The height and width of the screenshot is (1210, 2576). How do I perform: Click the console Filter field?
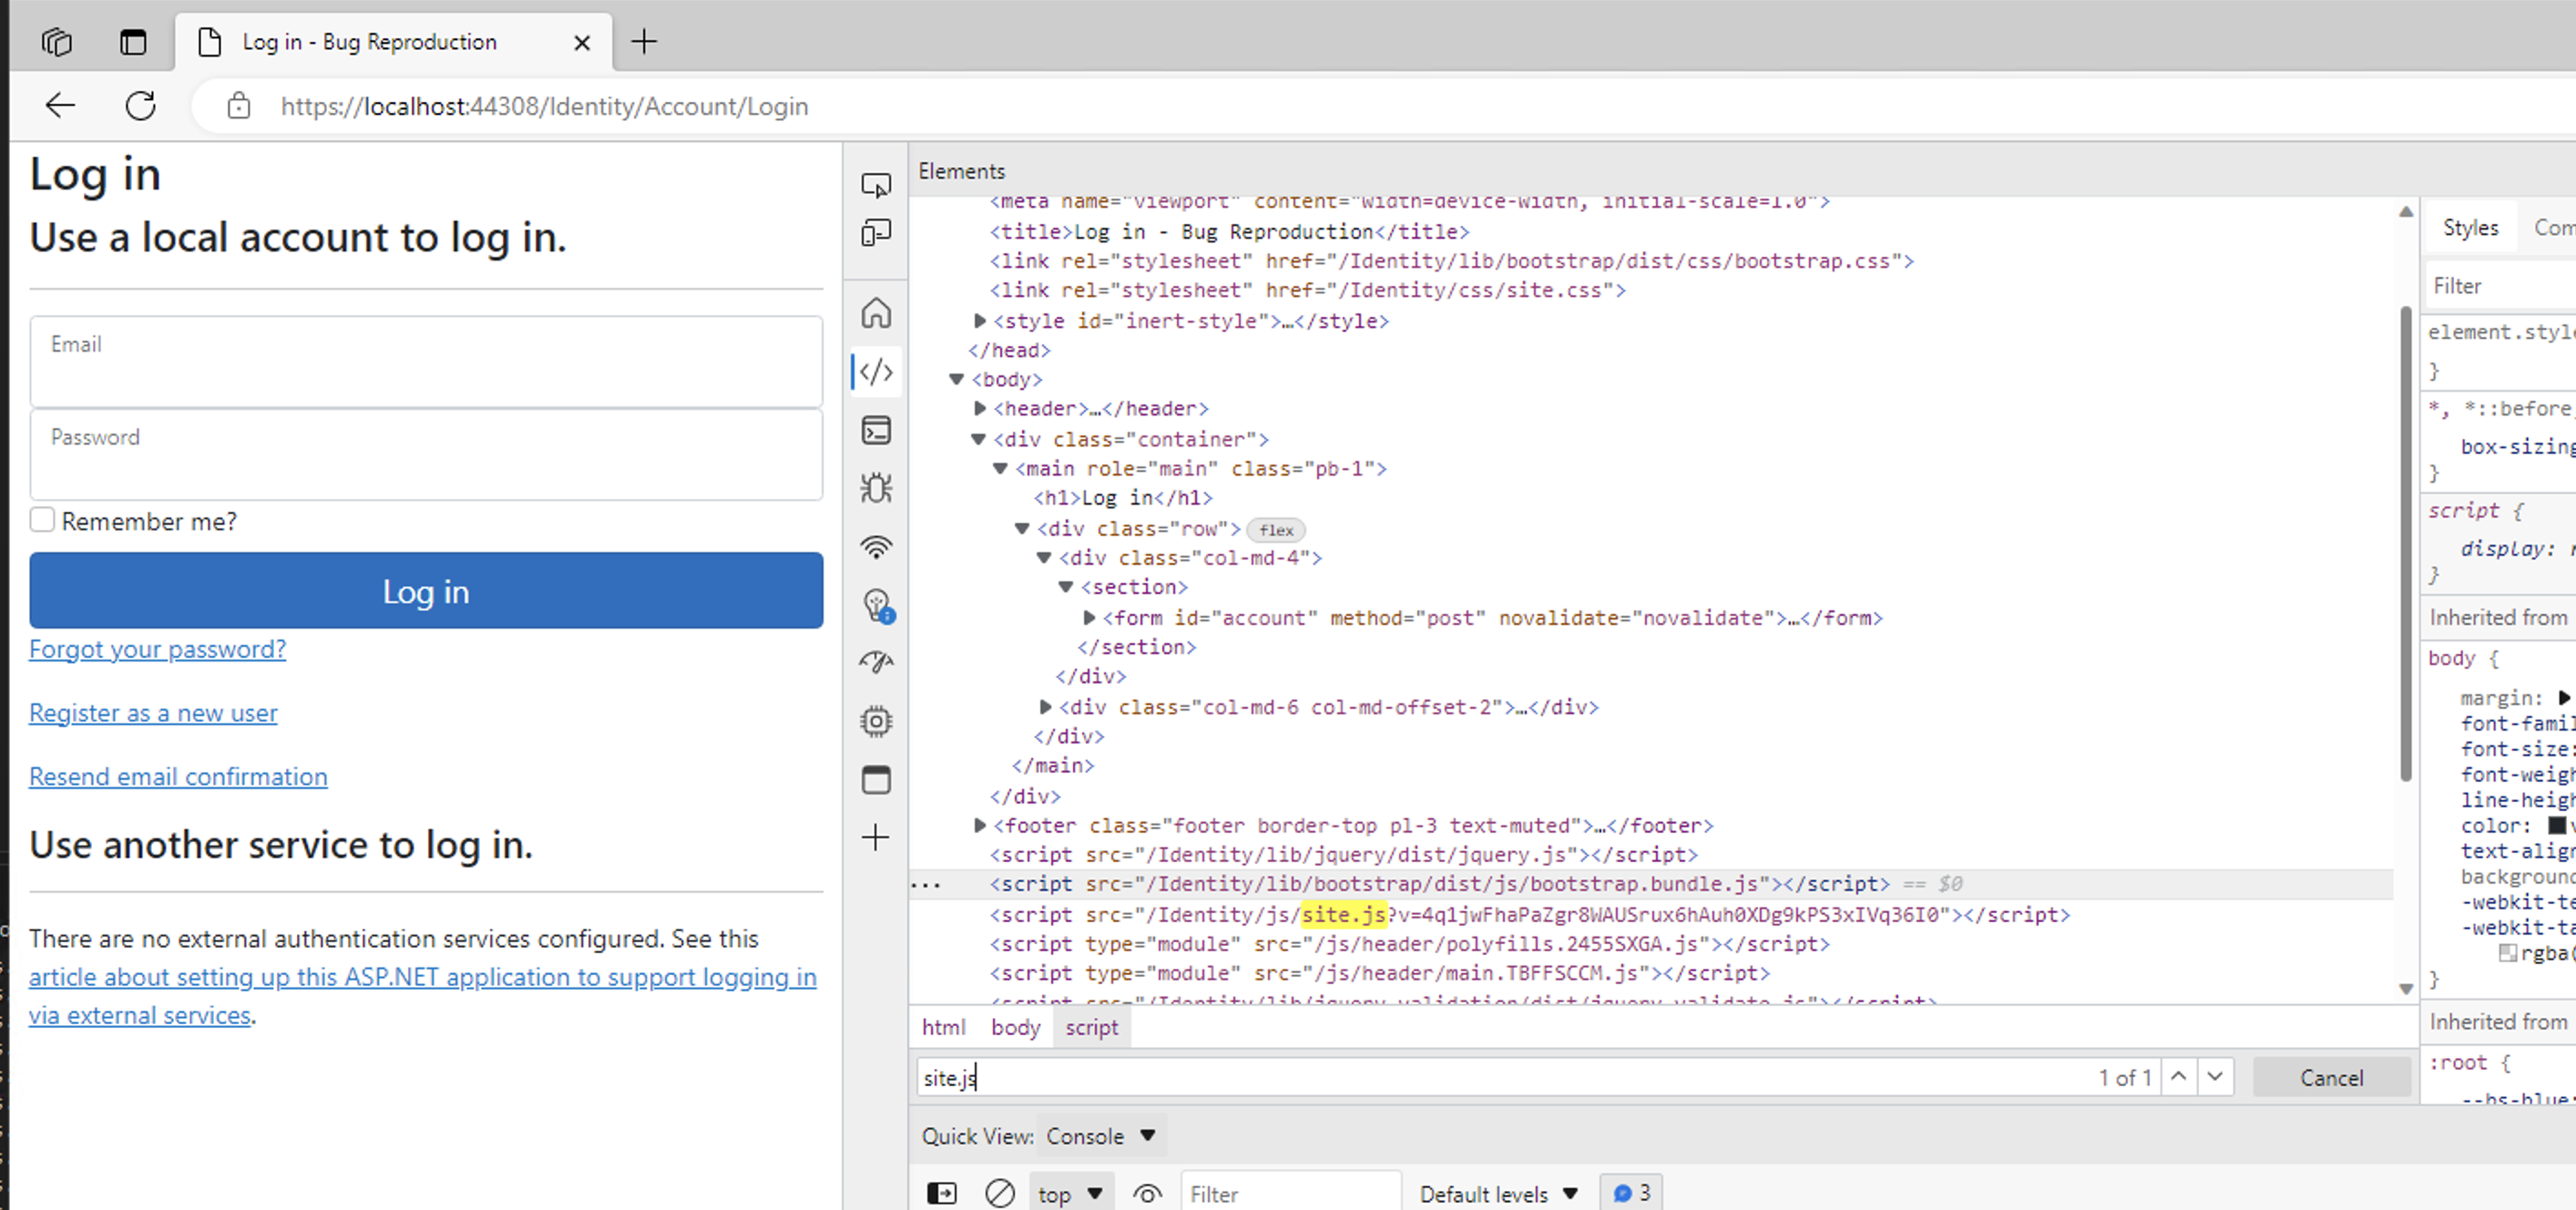(1290, 1193)
